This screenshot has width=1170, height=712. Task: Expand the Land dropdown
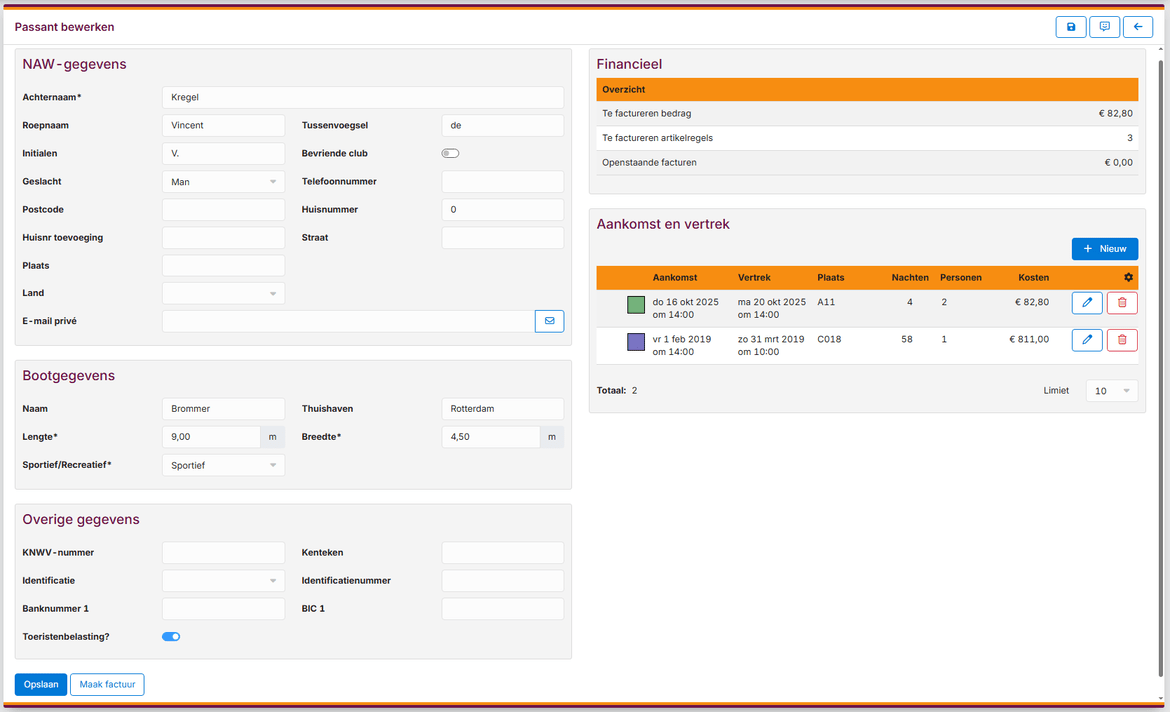pyautogui.click(x=223, y=294)
